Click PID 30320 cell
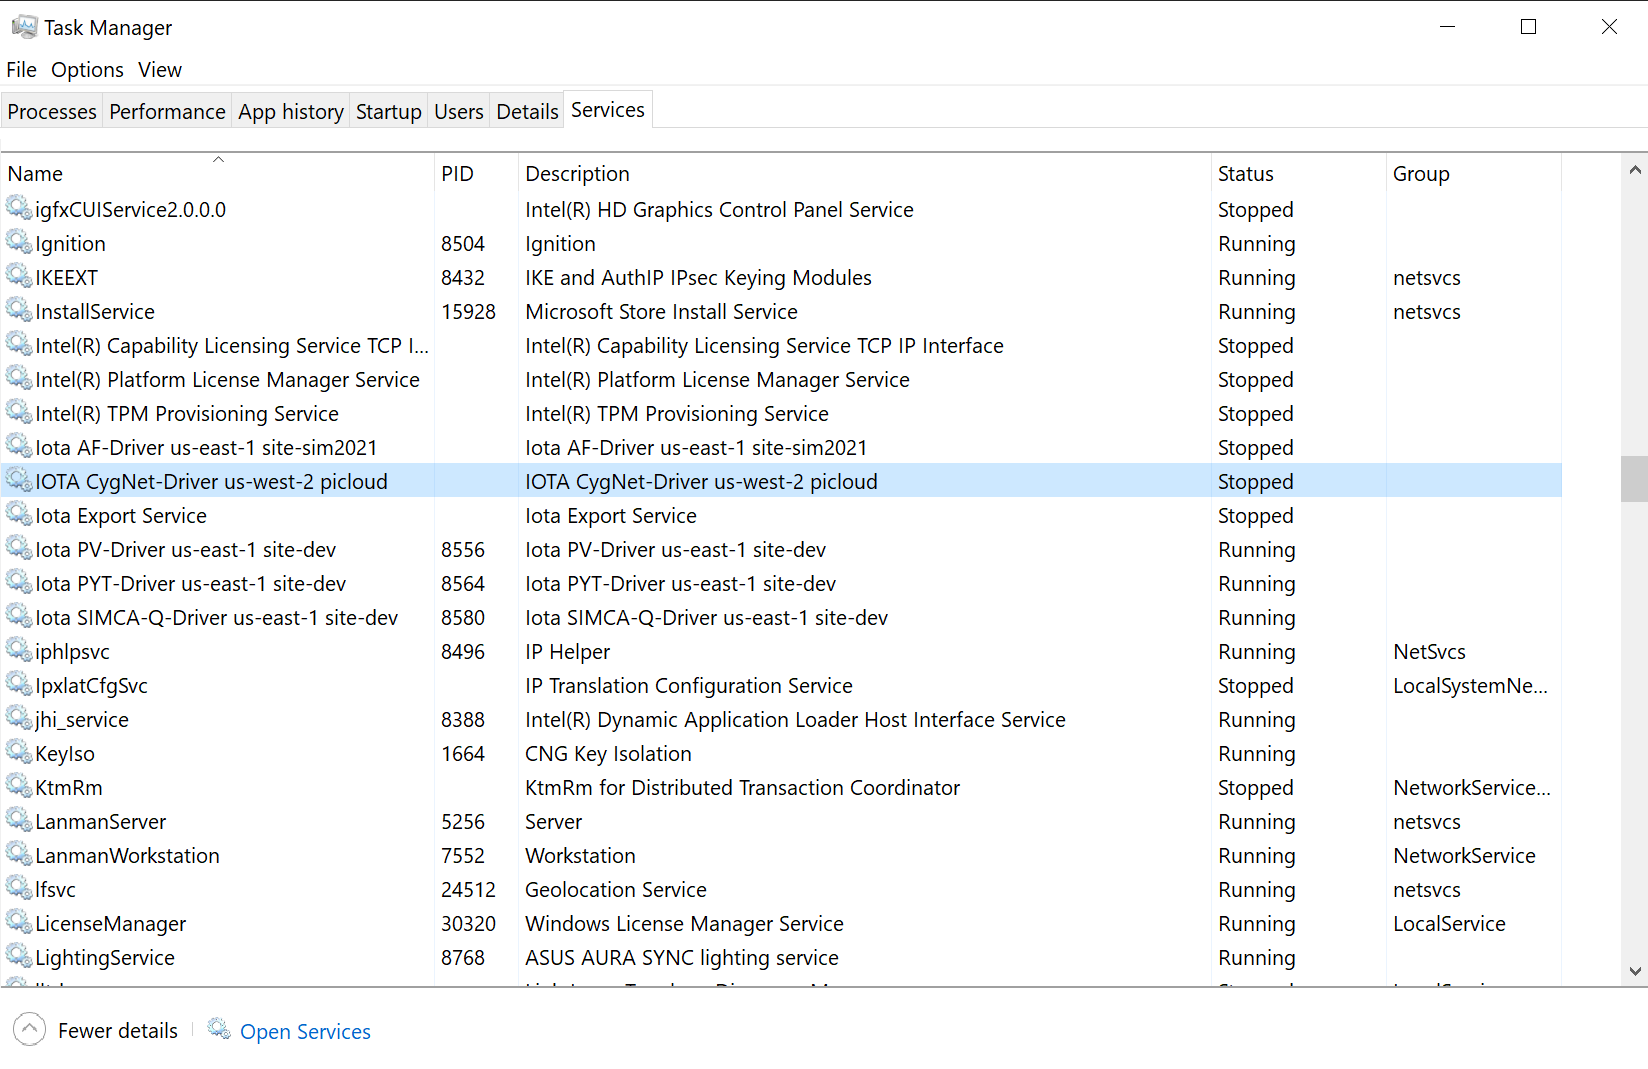 (x=468, y=924)
